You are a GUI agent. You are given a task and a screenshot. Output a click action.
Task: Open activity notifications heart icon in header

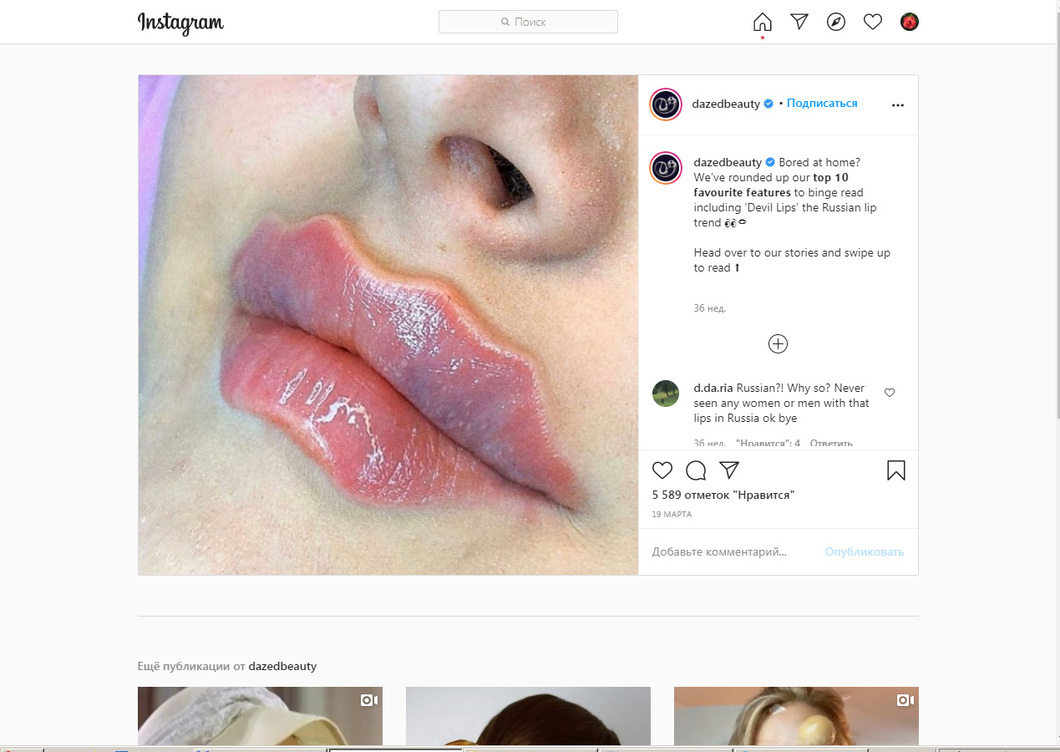click(873, 22)
